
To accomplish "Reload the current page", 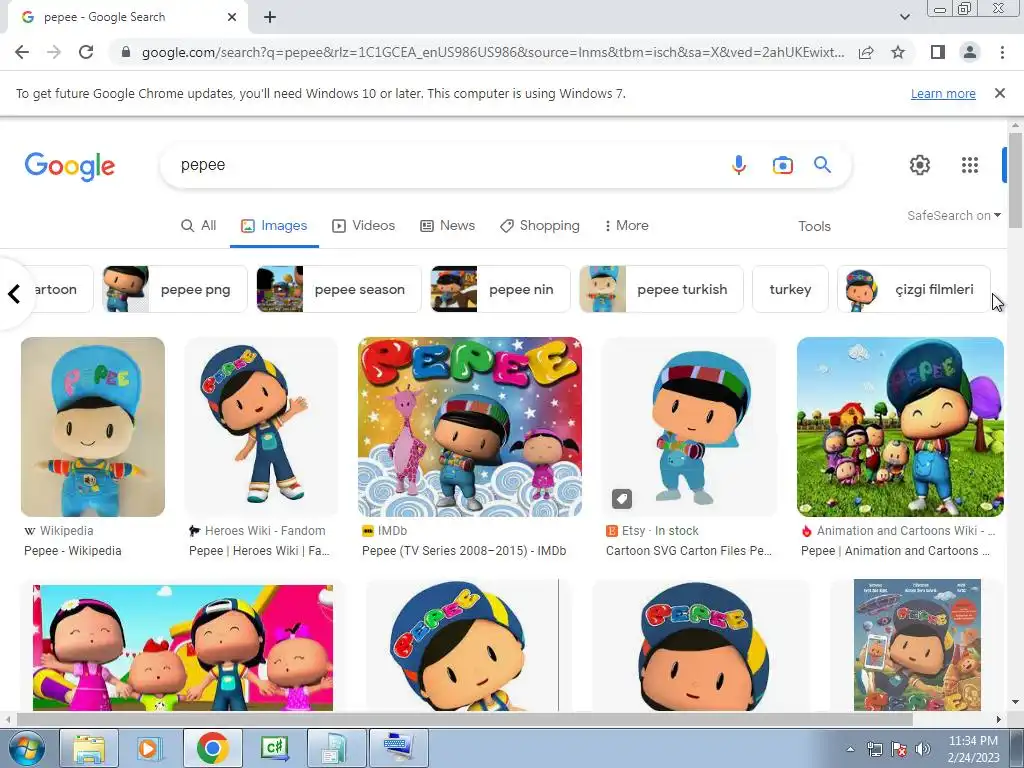I will click(86, 52).
